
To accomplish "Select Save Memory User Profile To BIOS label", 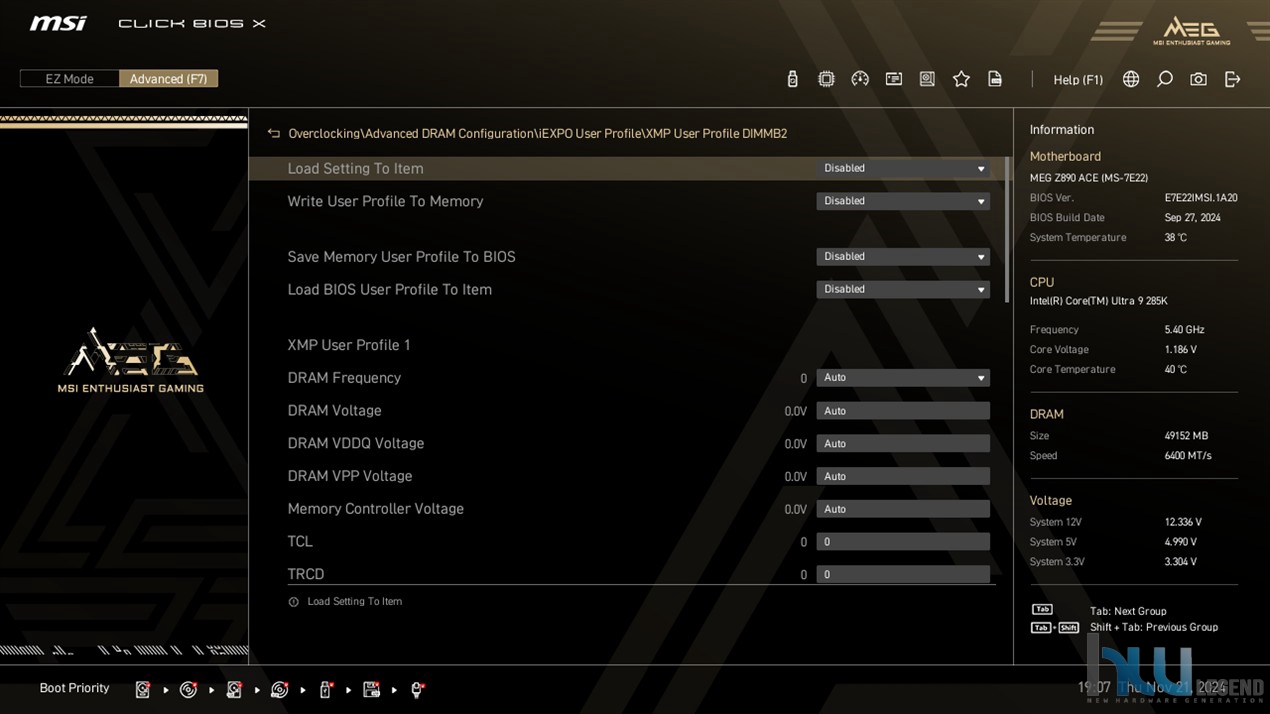I will [401, 257].
